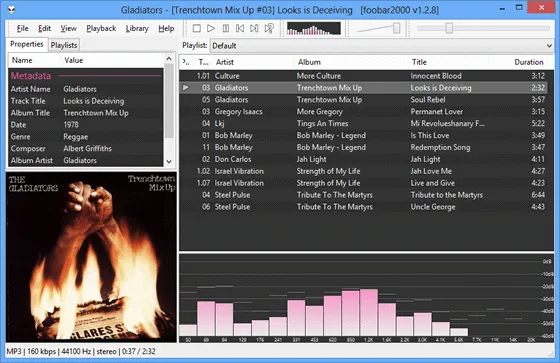Select the Culture Innocent Blood track
Screen dimensions: 560x363
pos(363,76)
